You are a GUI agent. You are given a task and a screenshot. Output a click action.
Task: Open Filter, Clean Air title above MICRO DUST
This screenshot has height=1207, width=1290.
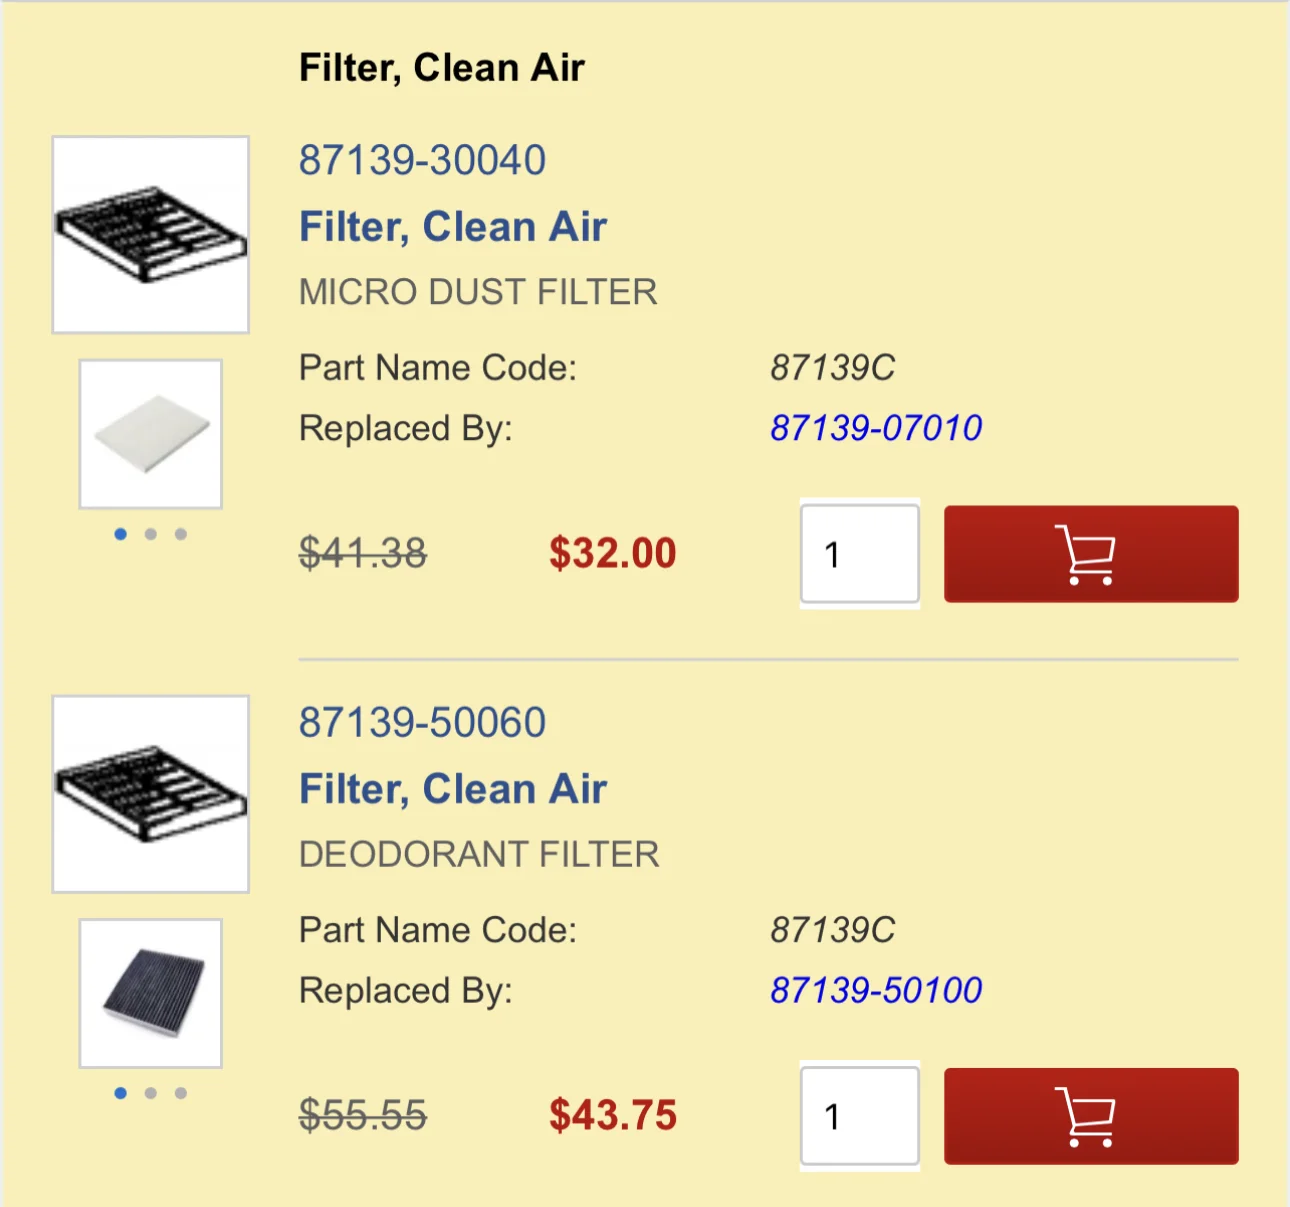click(x=453, y=227)
